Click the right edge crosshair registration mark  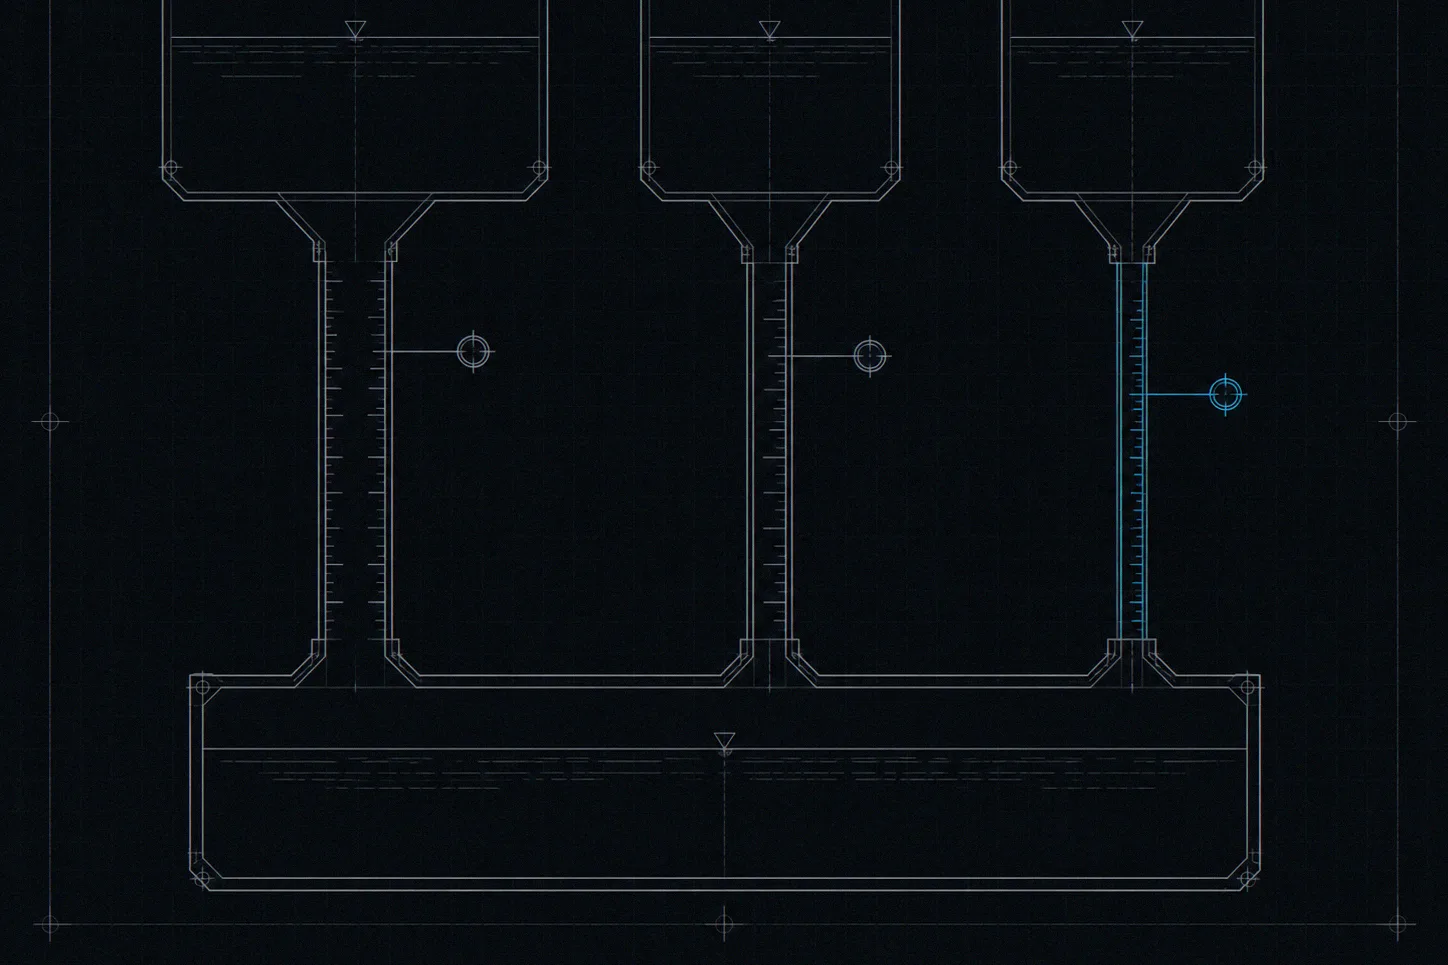1397,421
